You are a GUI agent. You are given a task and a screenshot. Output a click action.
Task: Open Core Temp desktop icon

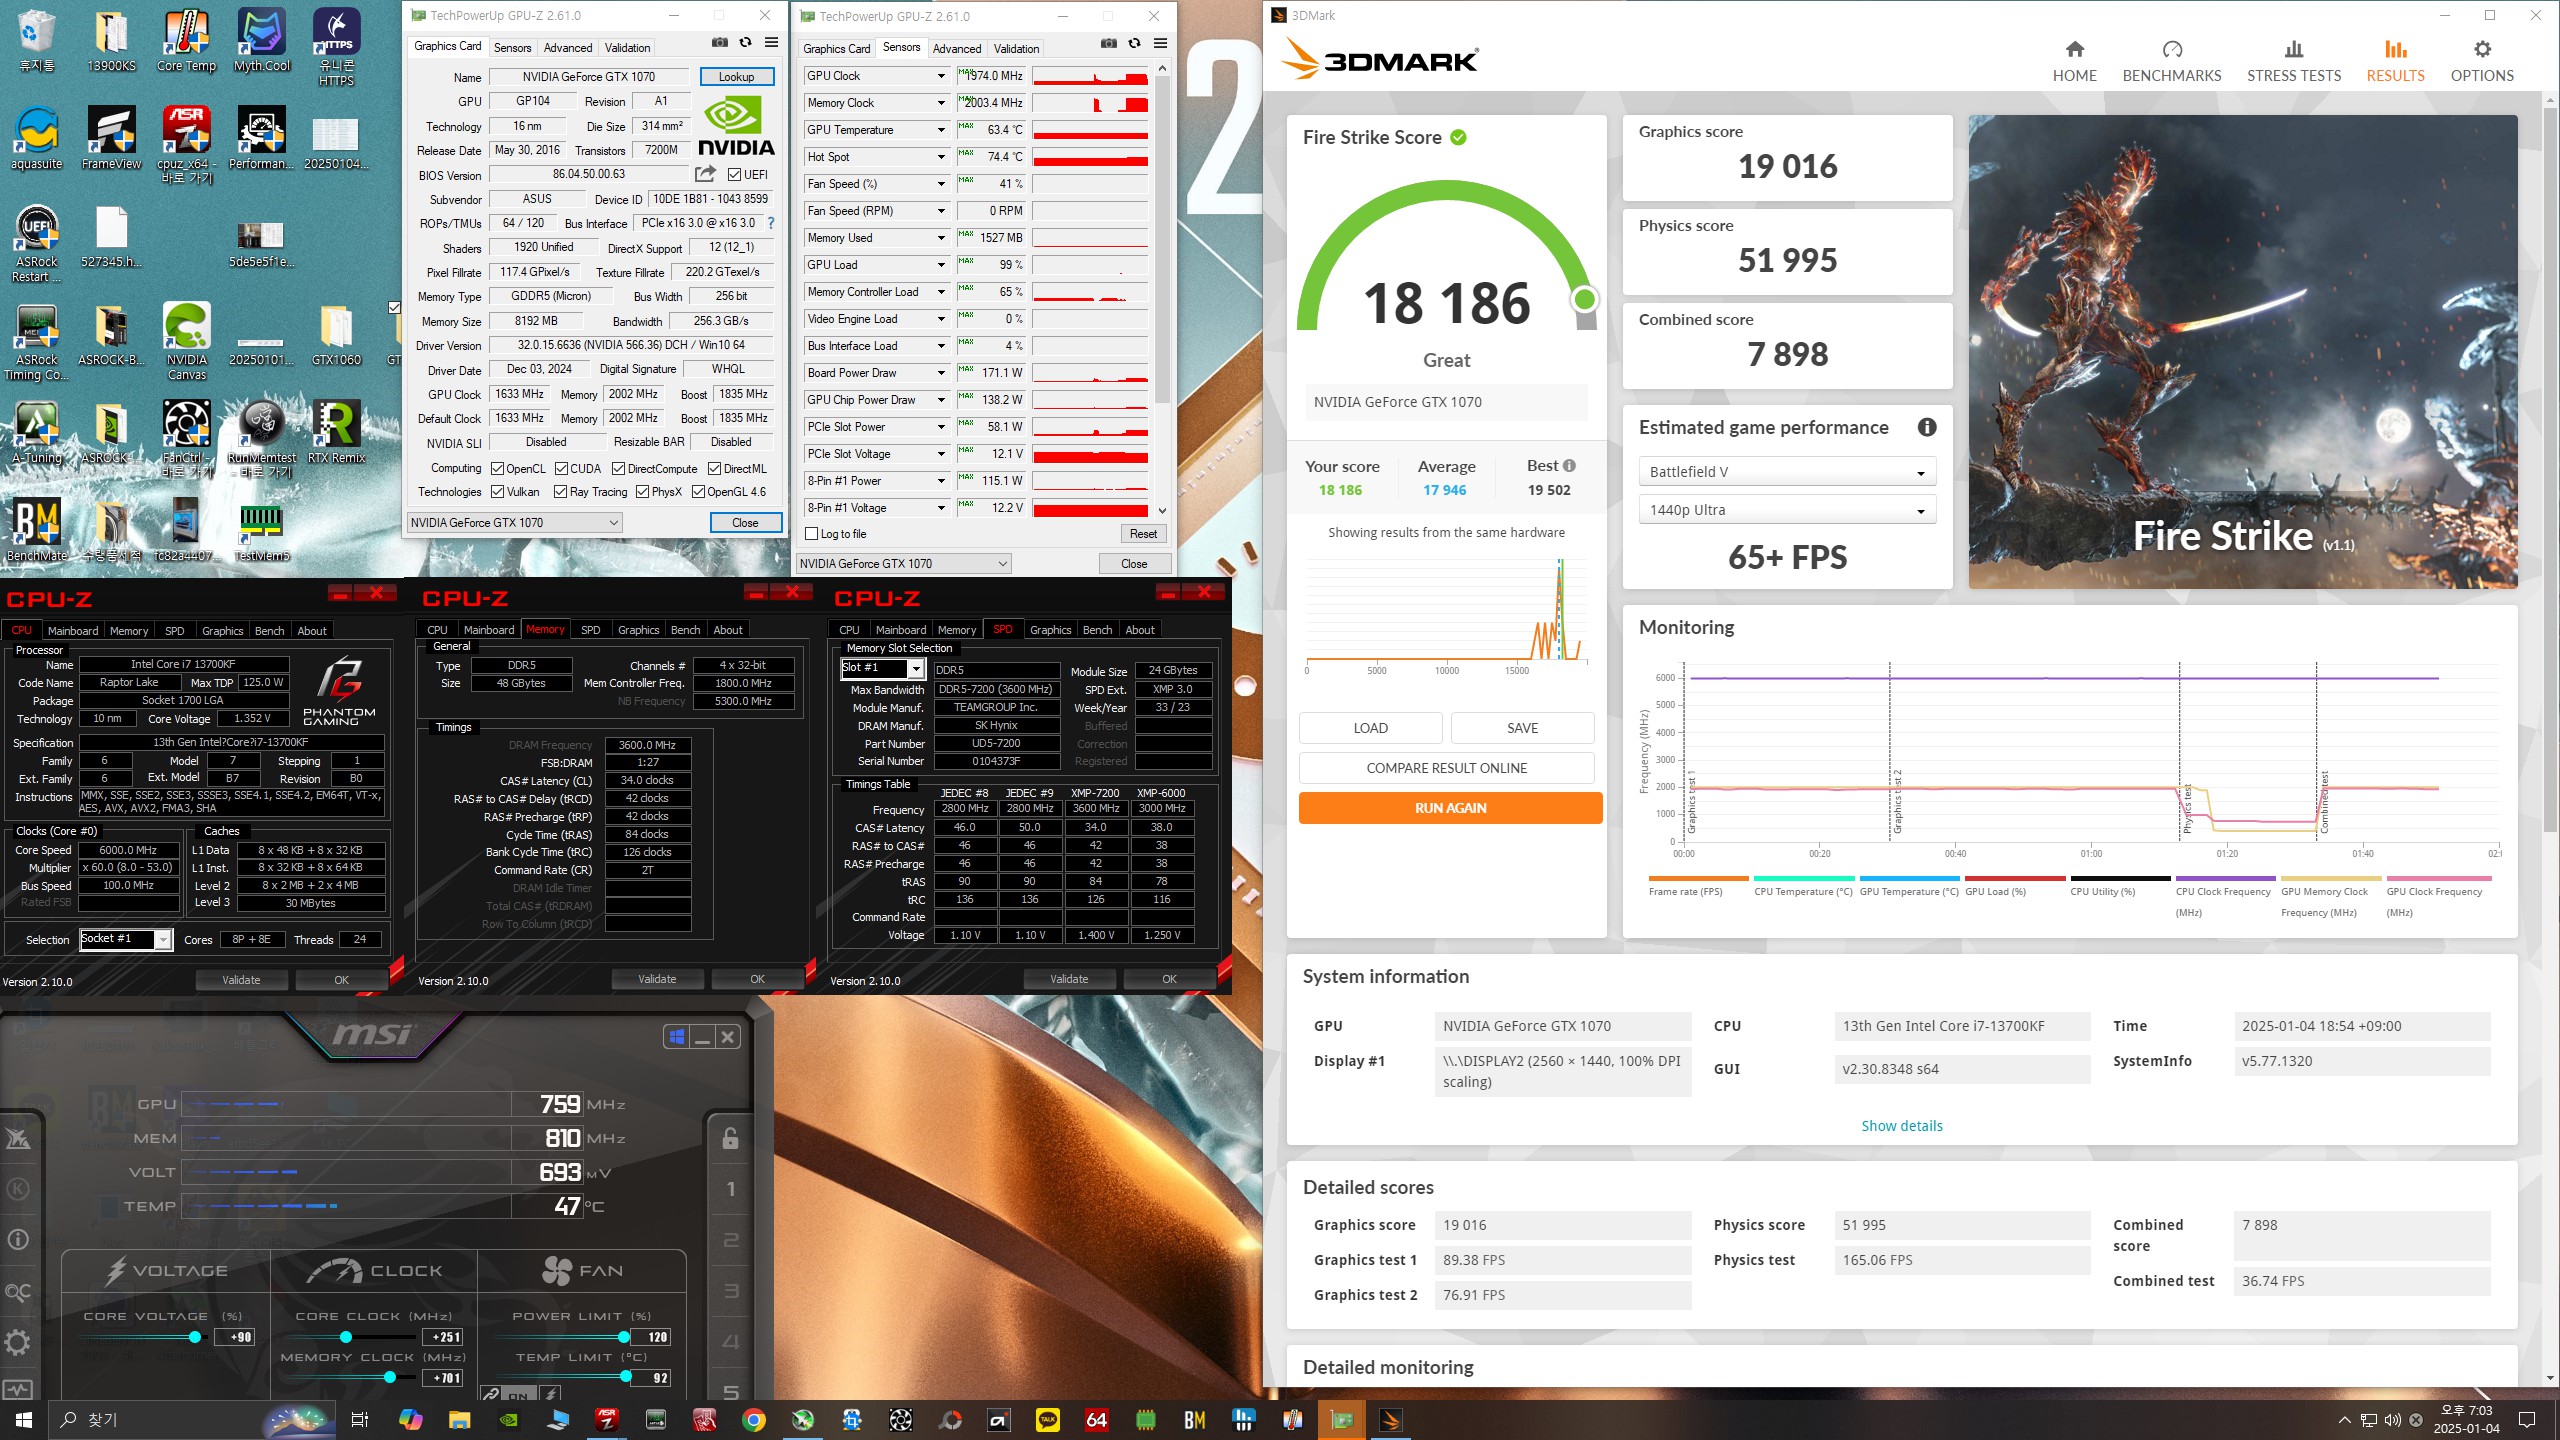(x=186, y=41)
